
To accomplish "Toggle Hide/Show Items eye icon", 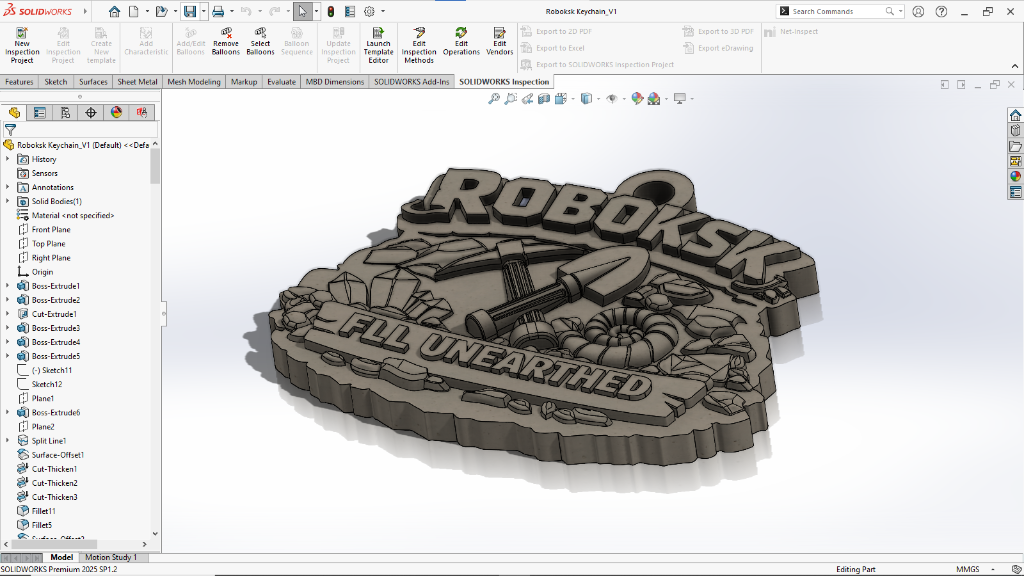I will click(x=611, y=99).
